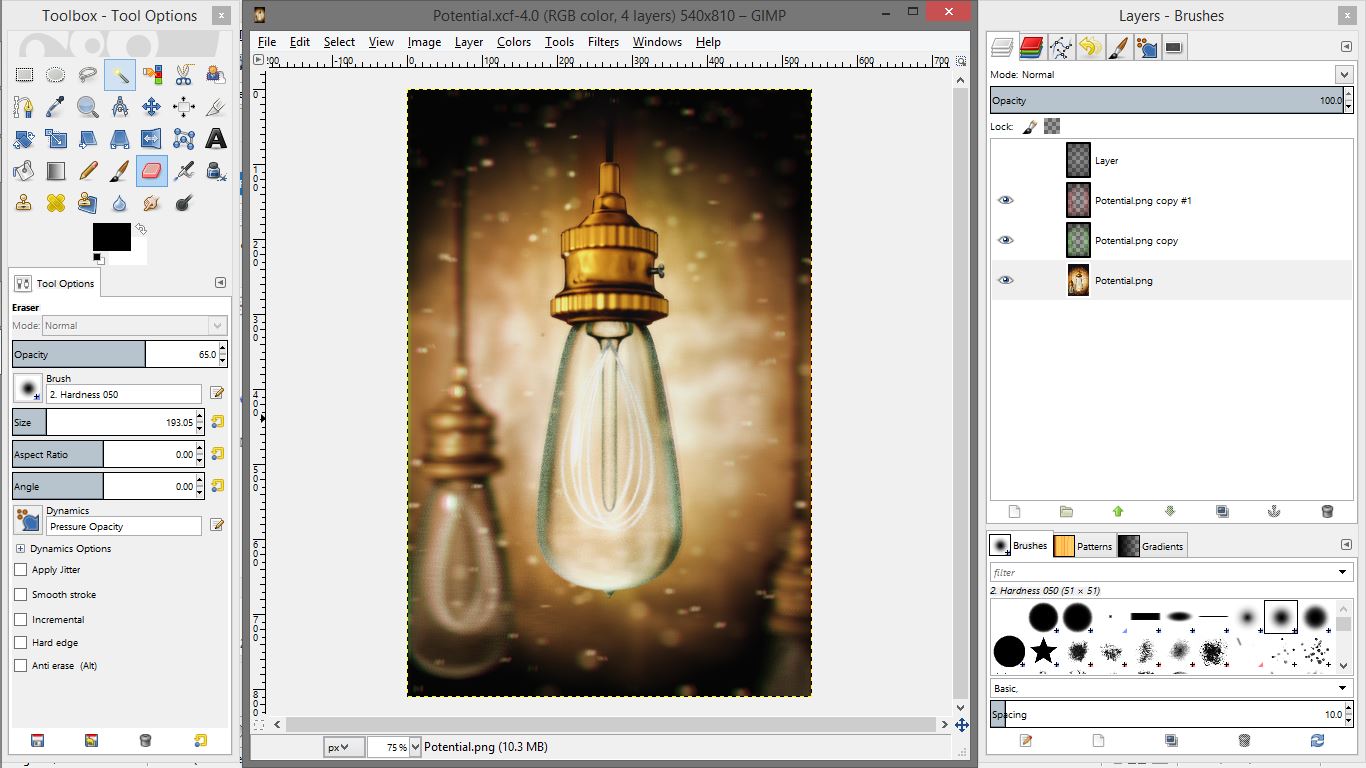Screen dimensions: 1366x768
Task: Open the Select menu
Action: [339, 42]
